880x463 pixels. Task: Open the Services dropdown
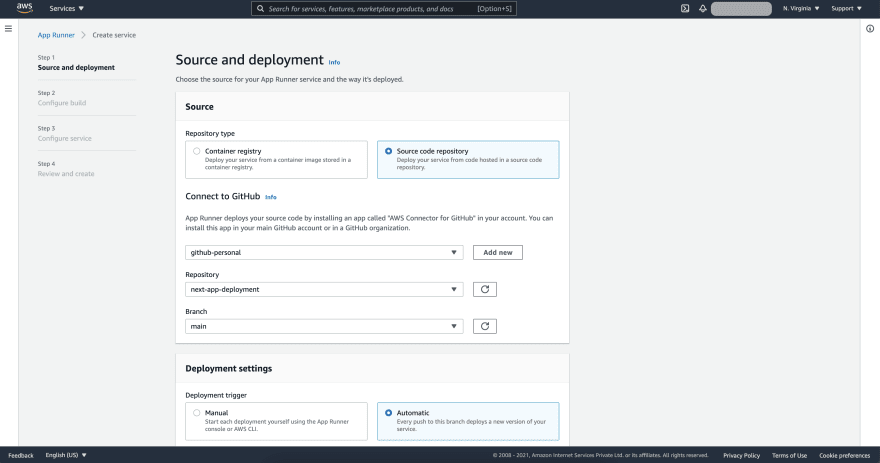[x=66, y=8]
